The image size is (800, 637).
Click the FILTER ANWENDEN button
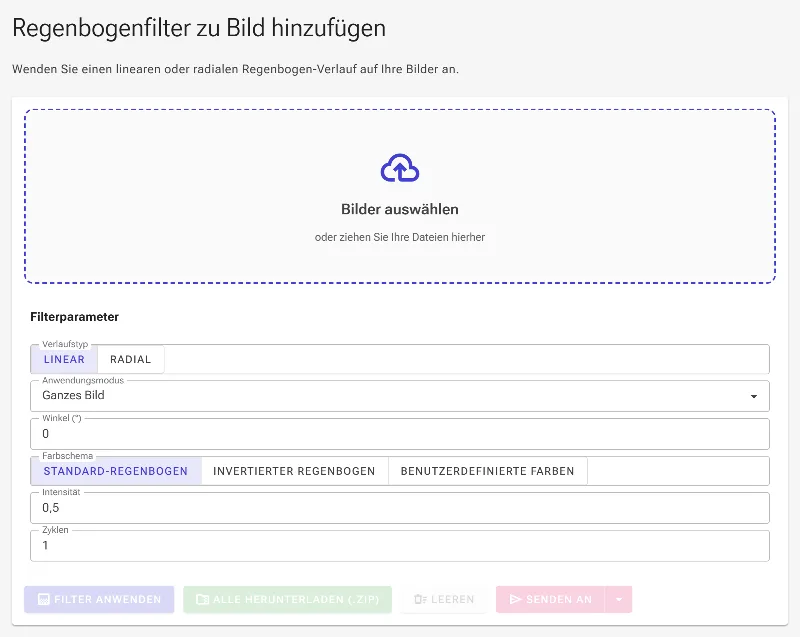[x=99, y=599]
